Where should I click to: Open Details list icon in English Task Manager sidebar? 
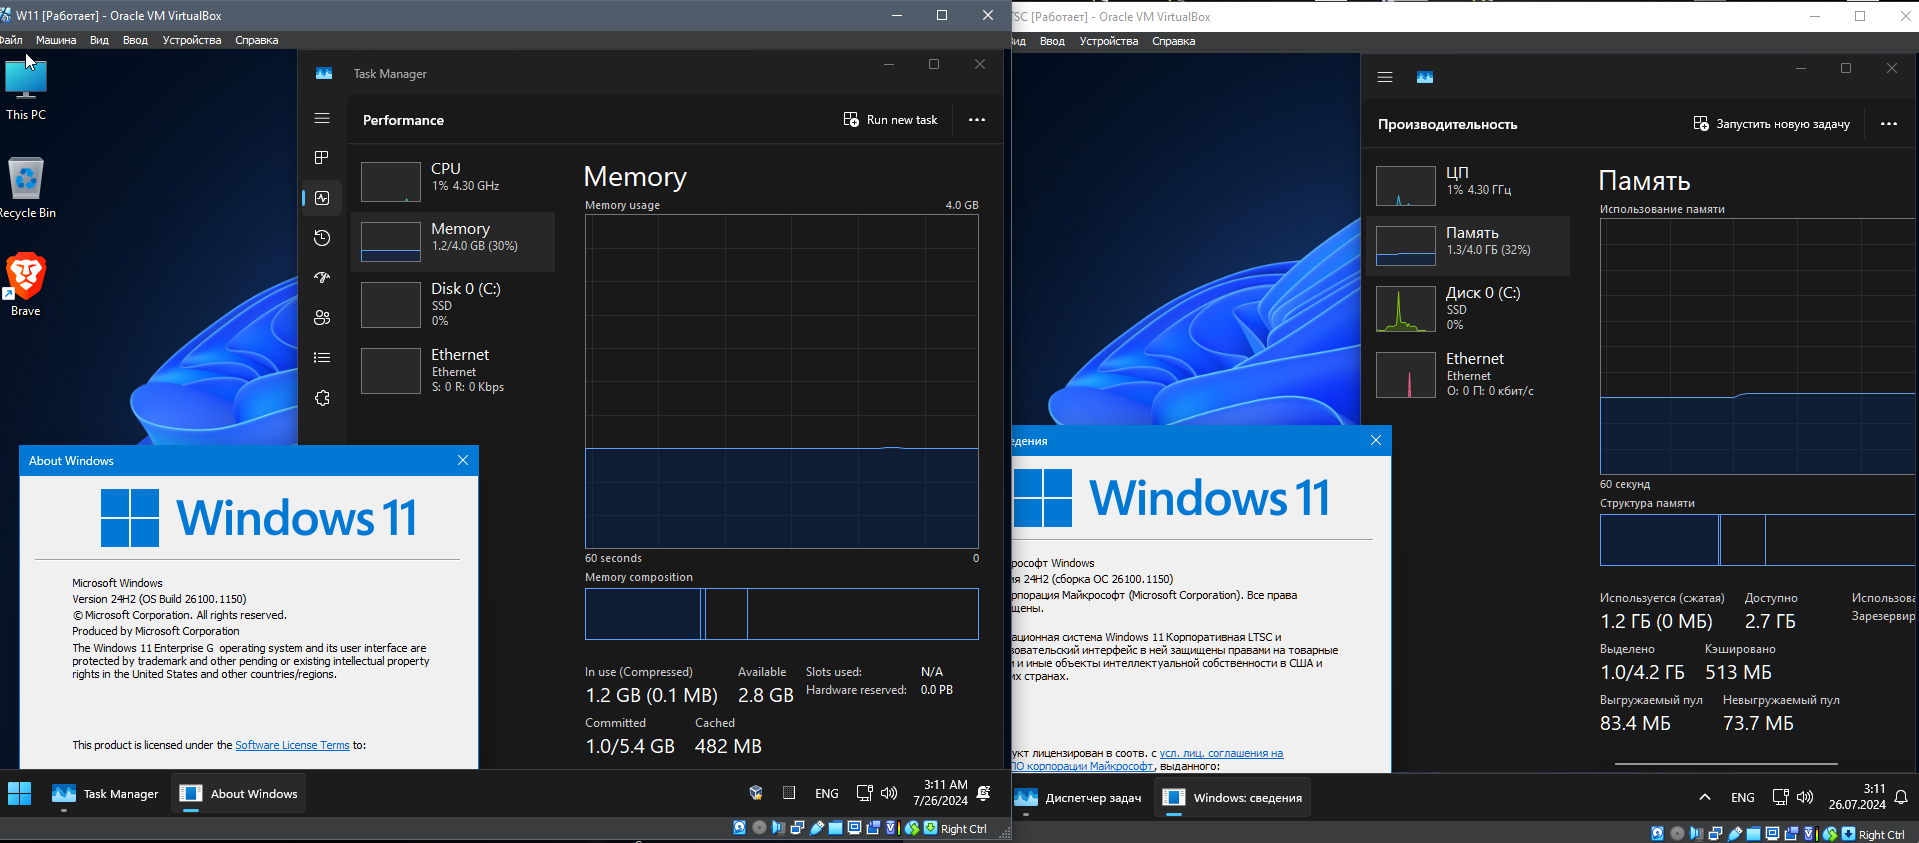(x=322, y=358)
